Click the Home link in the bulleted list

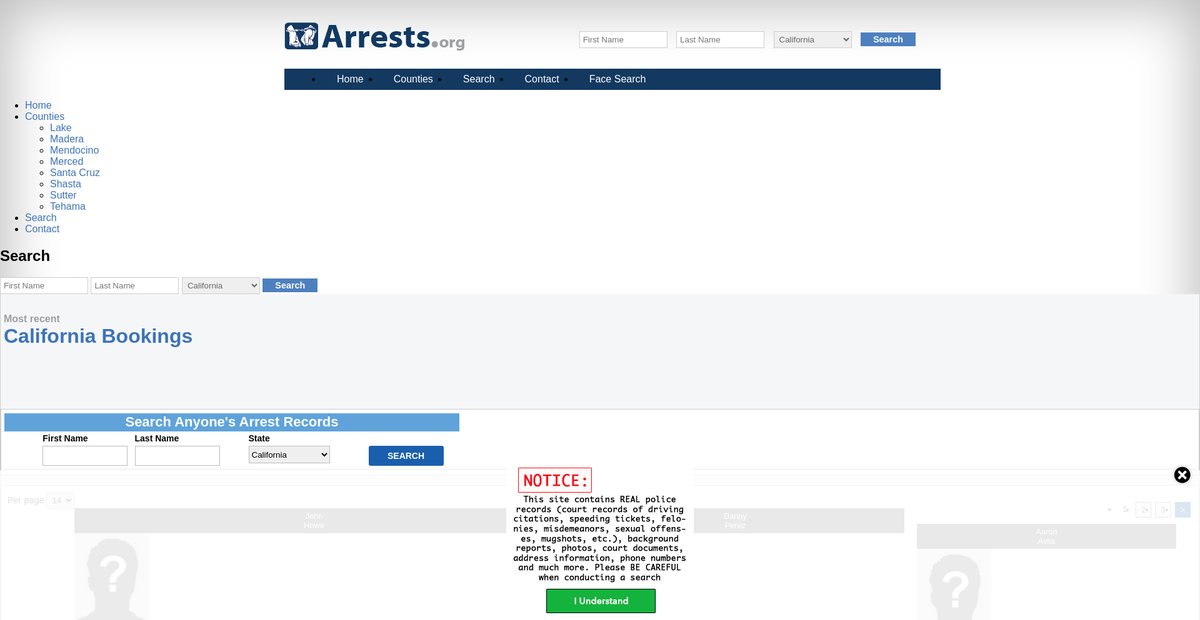pyautogui.click(x=38, y=105)
